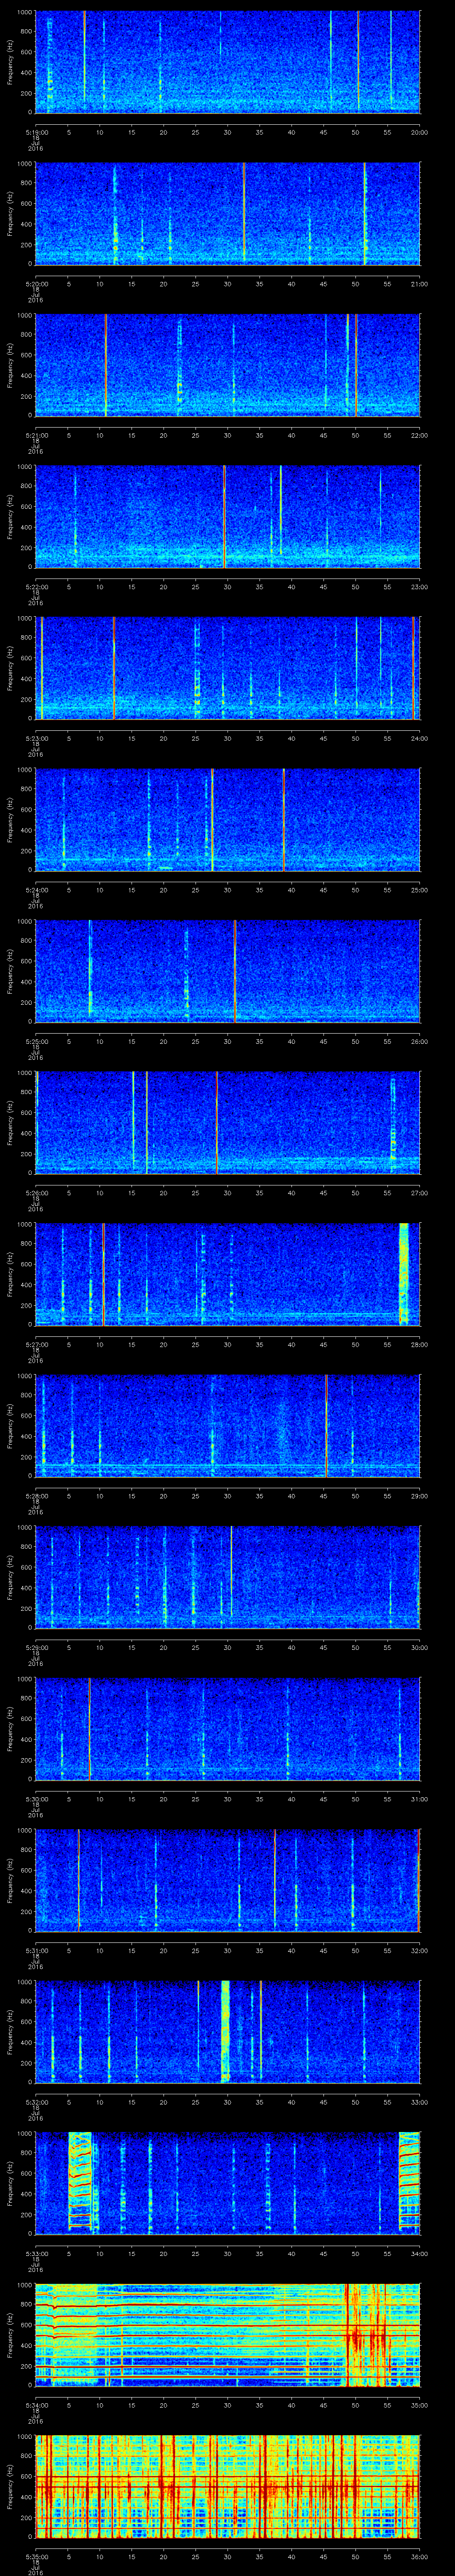
Task: Click the '5:23:00' start time label
Action: (36, 738)
